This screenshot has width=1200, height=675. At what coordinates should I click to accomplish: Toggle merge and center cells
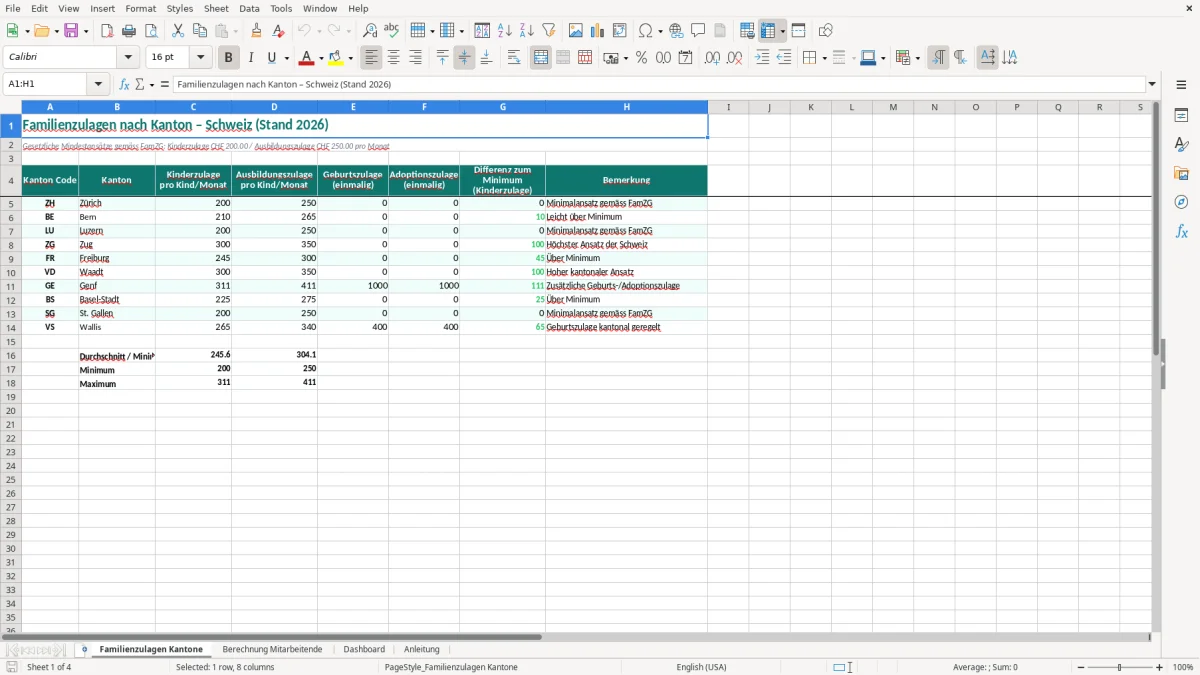[x=541, y=58]
